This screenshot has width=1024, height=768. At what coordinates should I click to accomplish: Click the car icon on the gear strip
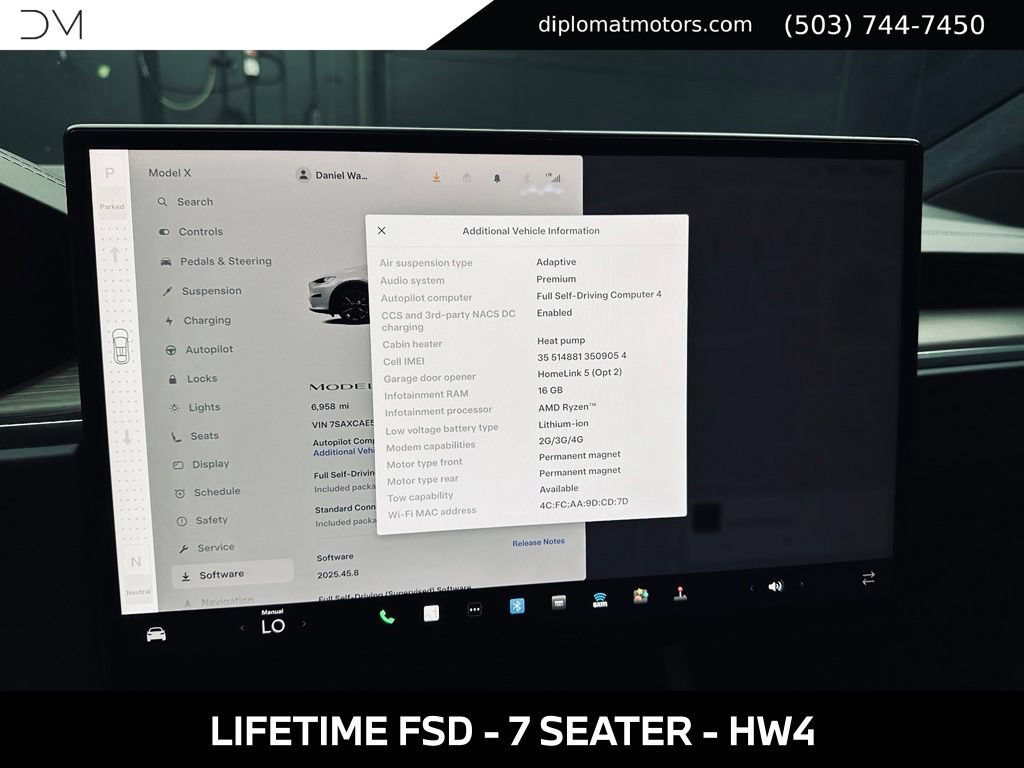[121, 347]
